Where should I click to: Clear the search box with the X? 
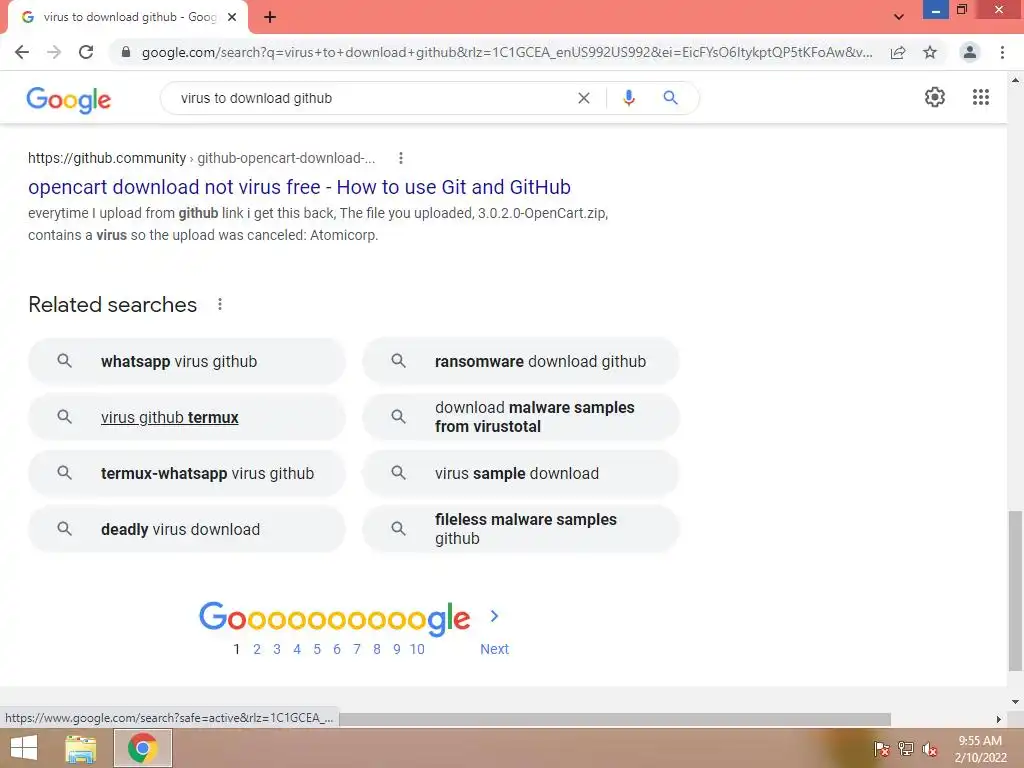[x=584, y=98]
